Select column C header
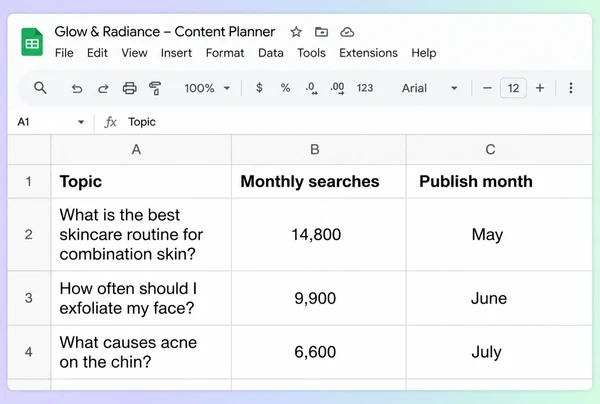The width and height of the screenshot is (600, 404). click(x=499, y=150)
